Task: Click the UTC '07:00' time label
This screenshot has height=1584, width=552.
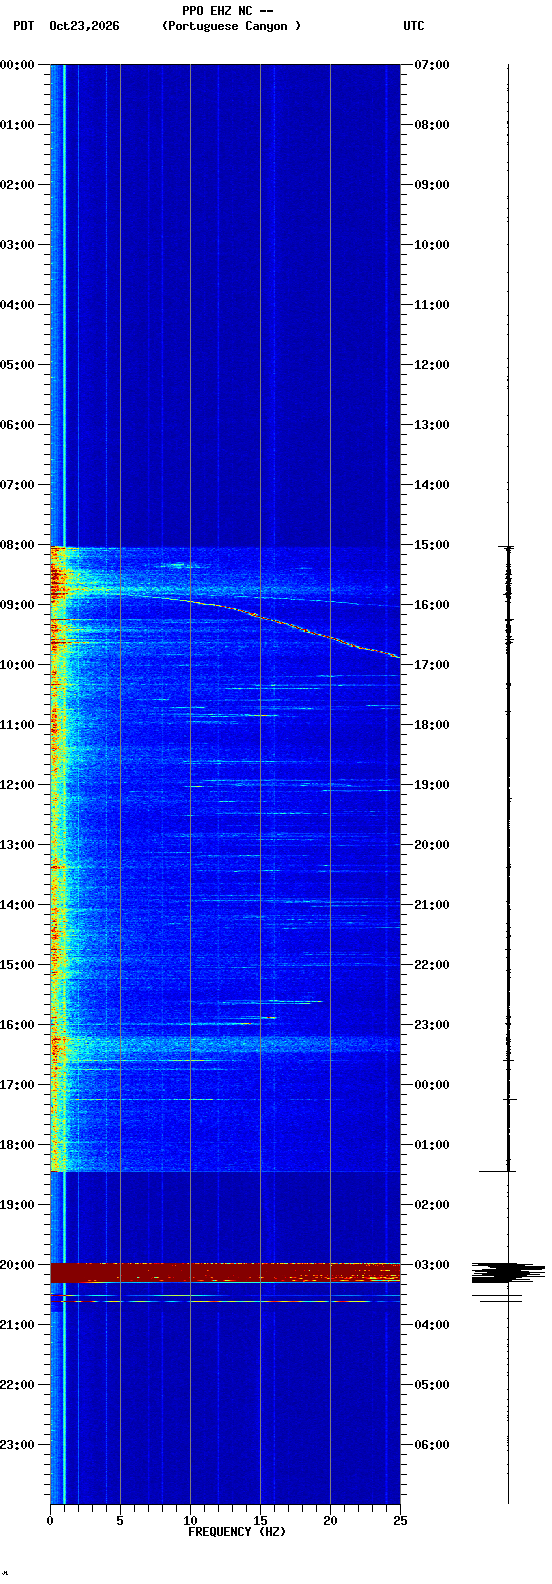Action: click(x=432, y=65)
